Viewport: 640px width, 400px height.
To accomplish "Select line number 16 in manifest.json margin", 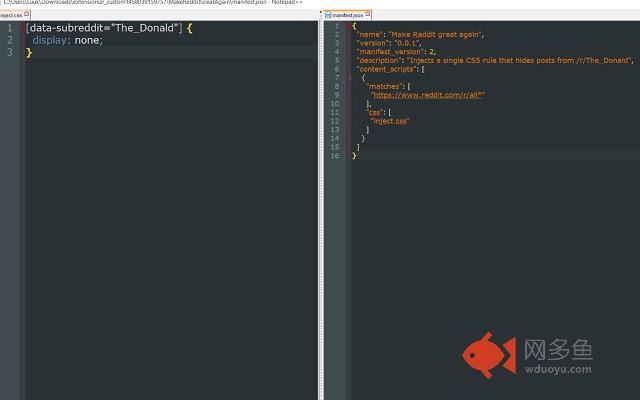I will (x=335, y=156).
